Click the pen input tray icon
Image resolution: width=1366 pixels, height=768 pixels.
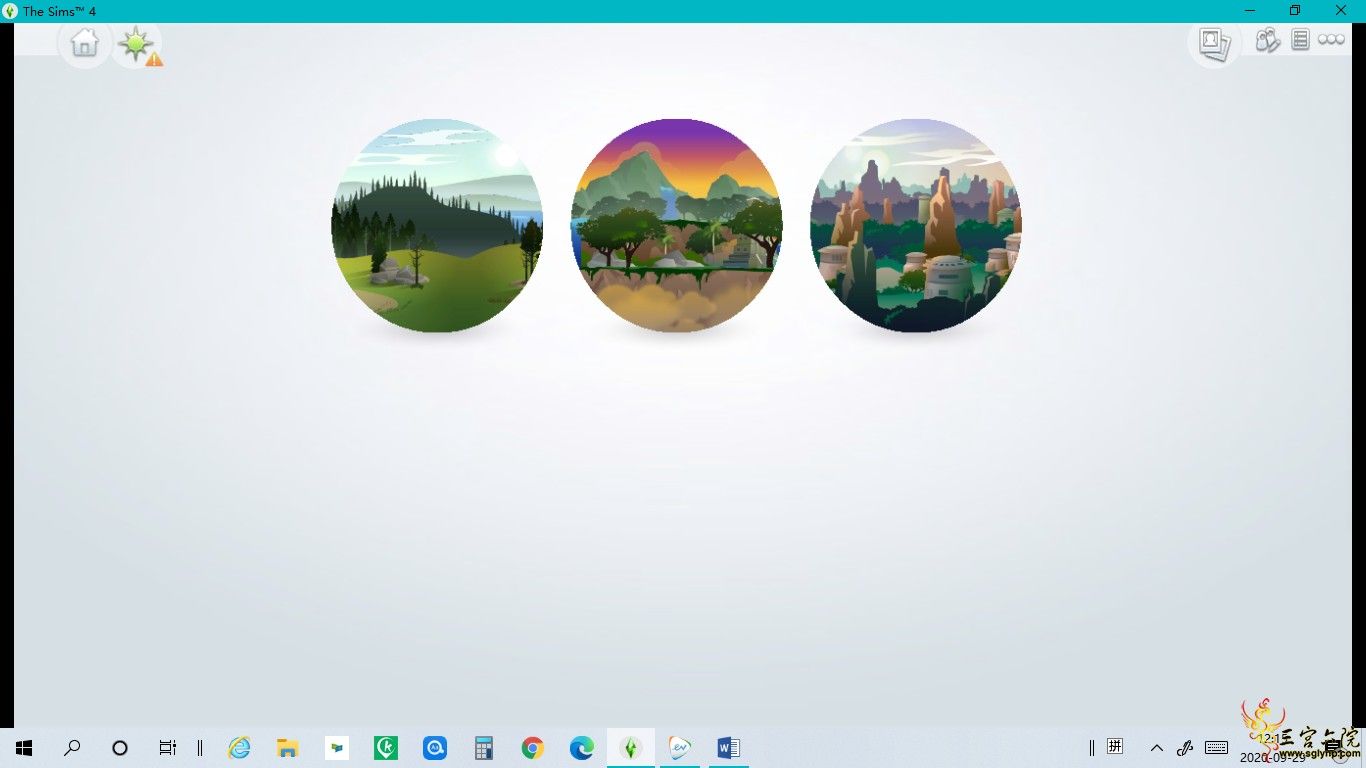coord(1186,747)
